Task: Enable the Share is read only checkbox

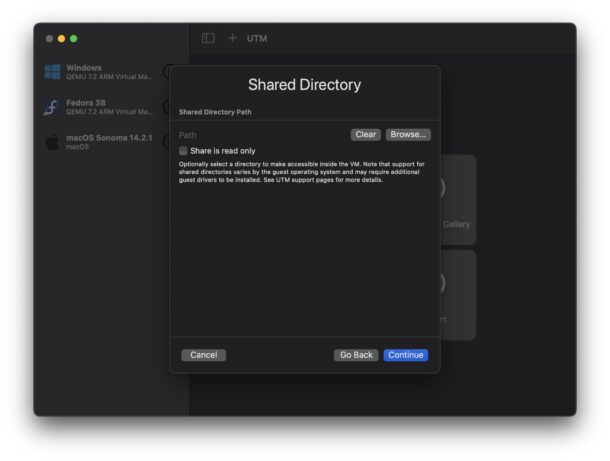Action: point(183,151)
